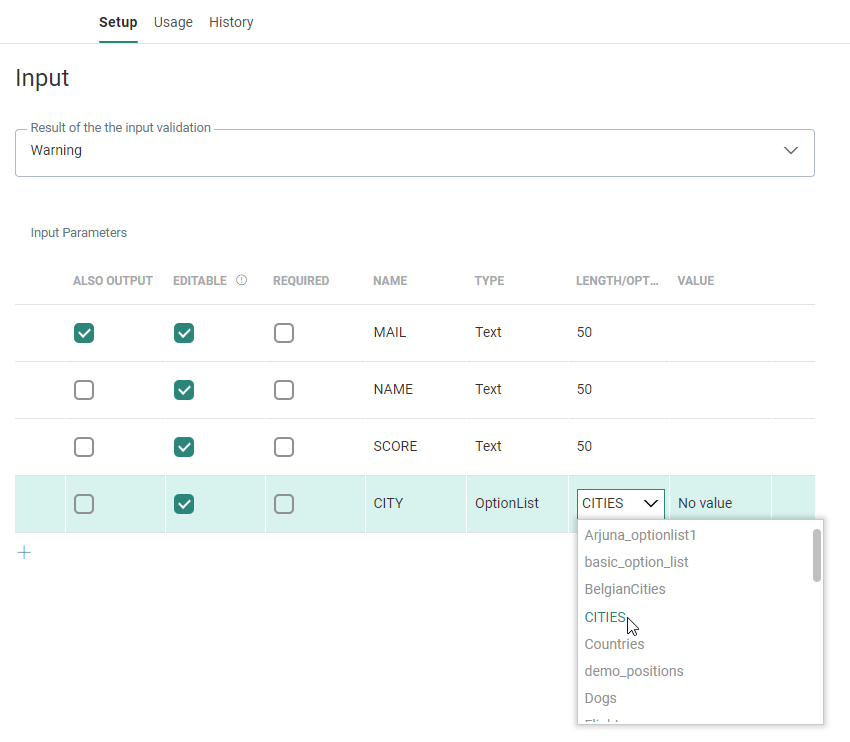
Task: Click the info icon beside EDITABLE
Action: pyautogui.click(x=241, y=281)
